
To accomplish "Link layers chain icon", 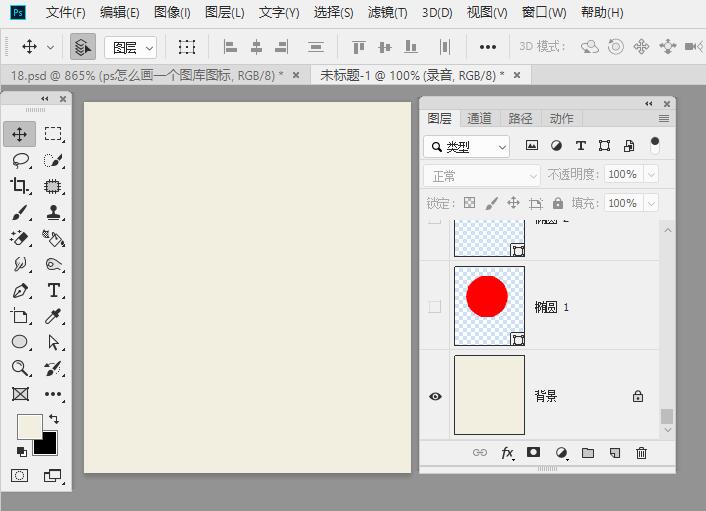I will tap(480, 452).
